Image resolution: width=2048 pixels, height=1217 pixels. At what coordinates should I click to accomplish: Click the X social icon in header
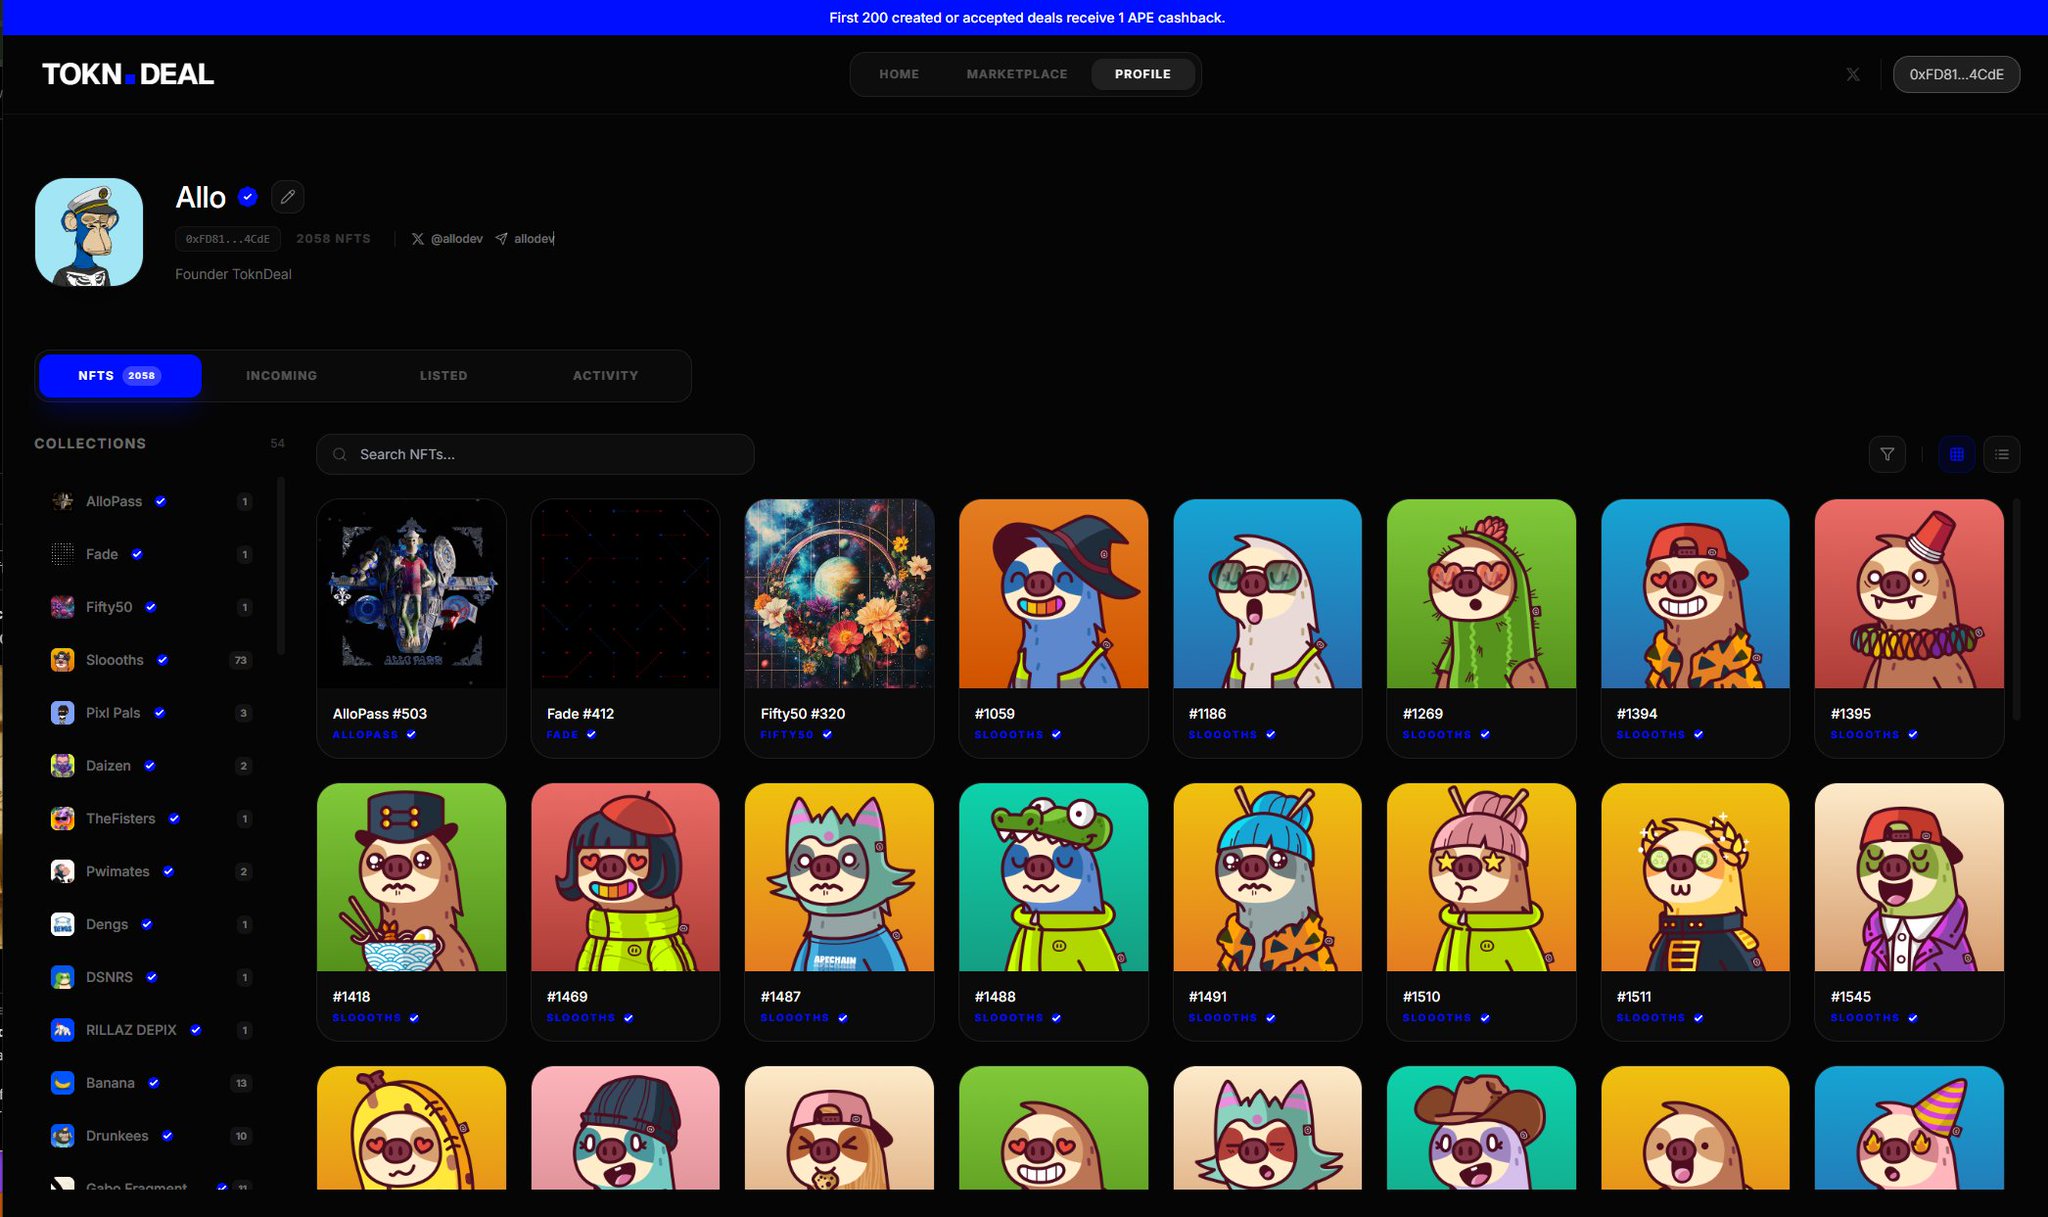tap(1852, 75)
